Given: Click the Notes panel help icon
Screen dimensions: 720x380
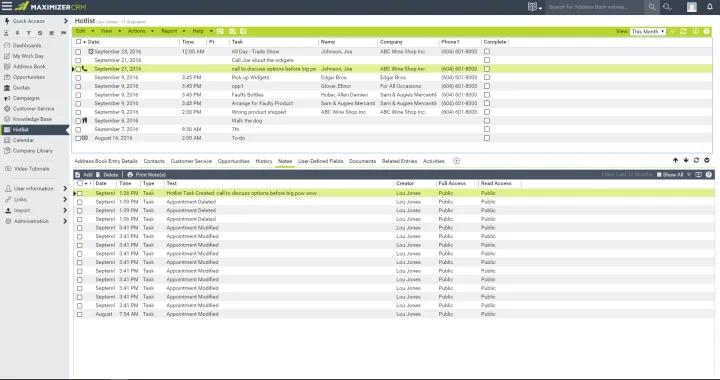Looking at the screenshot, I should [x=709, y=174].
